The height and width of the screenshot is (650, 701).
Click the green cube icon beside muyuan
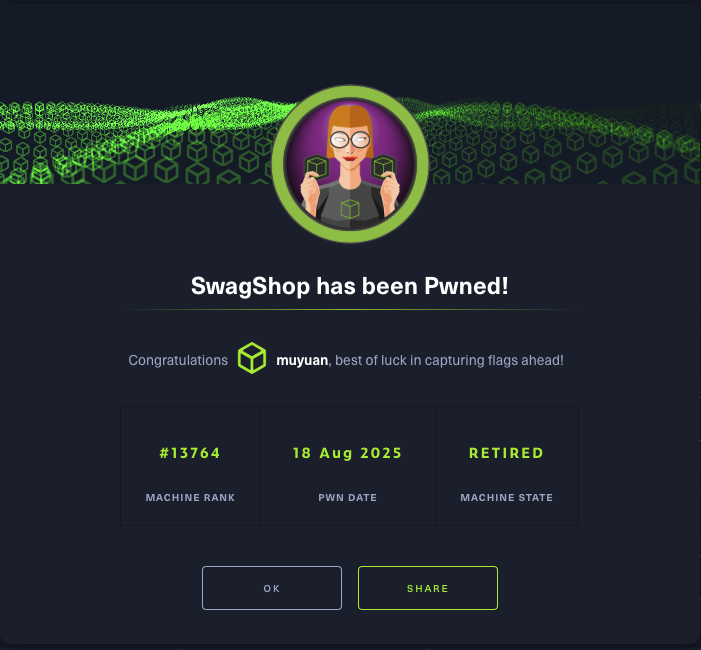pyautogui.click(x=252, y=358)
